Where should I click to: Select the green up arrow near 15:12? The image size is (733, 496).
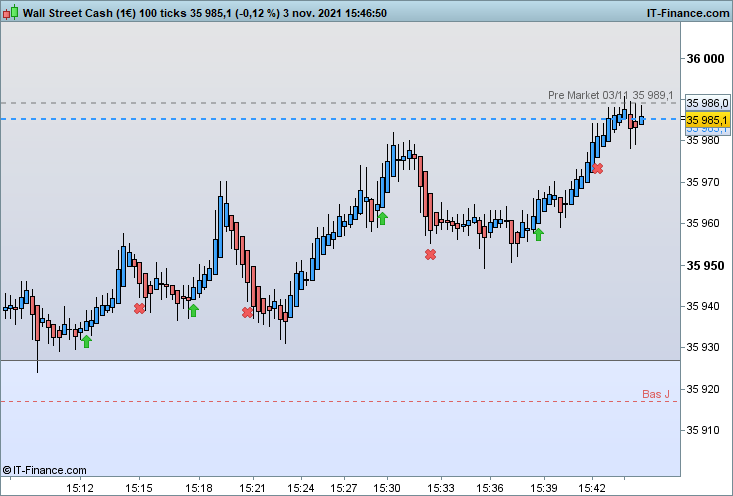pos(86,341)
